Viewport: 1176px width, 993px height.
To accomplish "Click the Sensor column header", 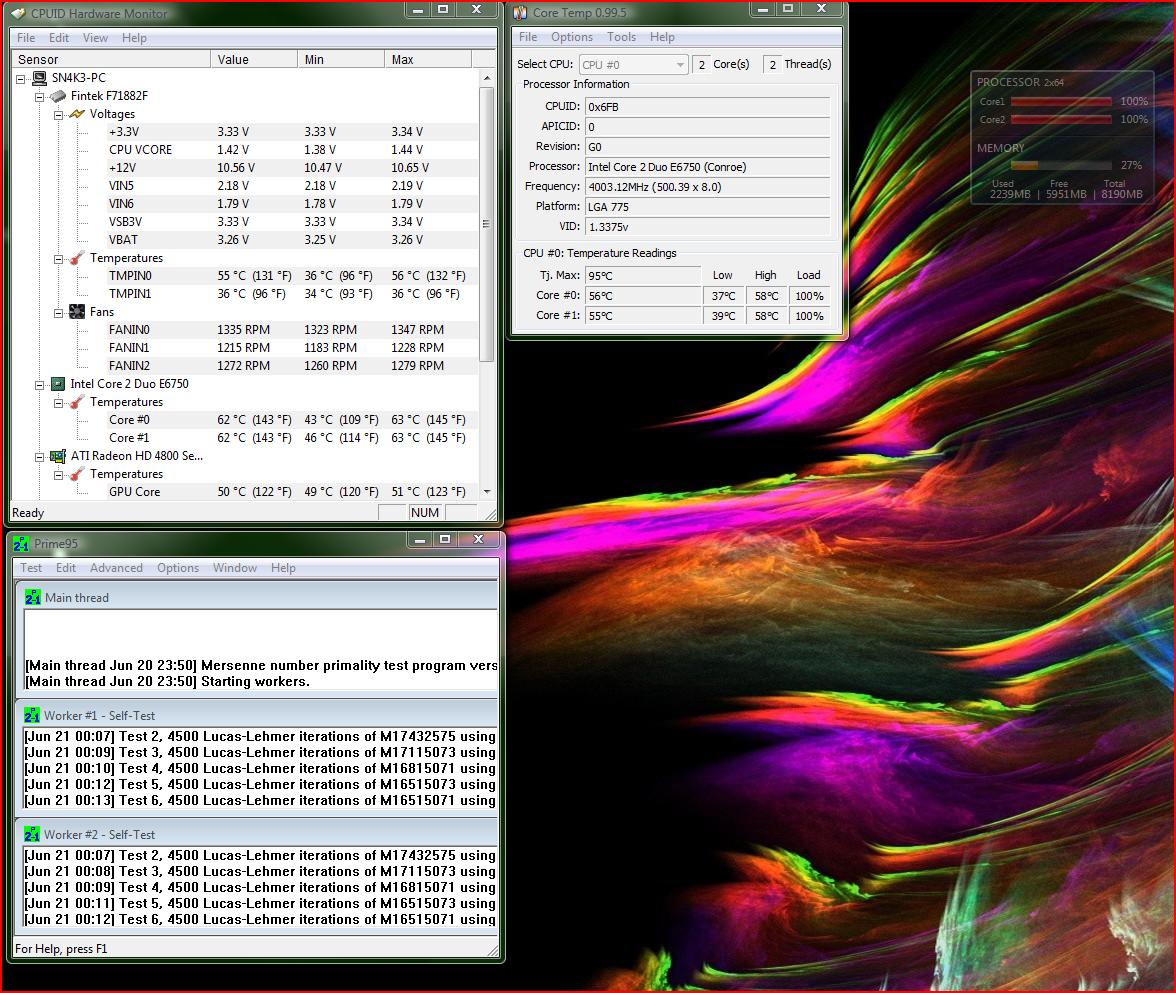I will point(111,59).
